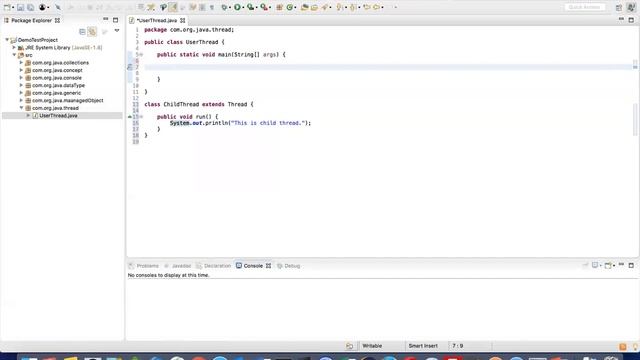The image size is (640, 360).
Task: Click the New Java Package icon
Action: pyautogui.click(x=280, y=7)
